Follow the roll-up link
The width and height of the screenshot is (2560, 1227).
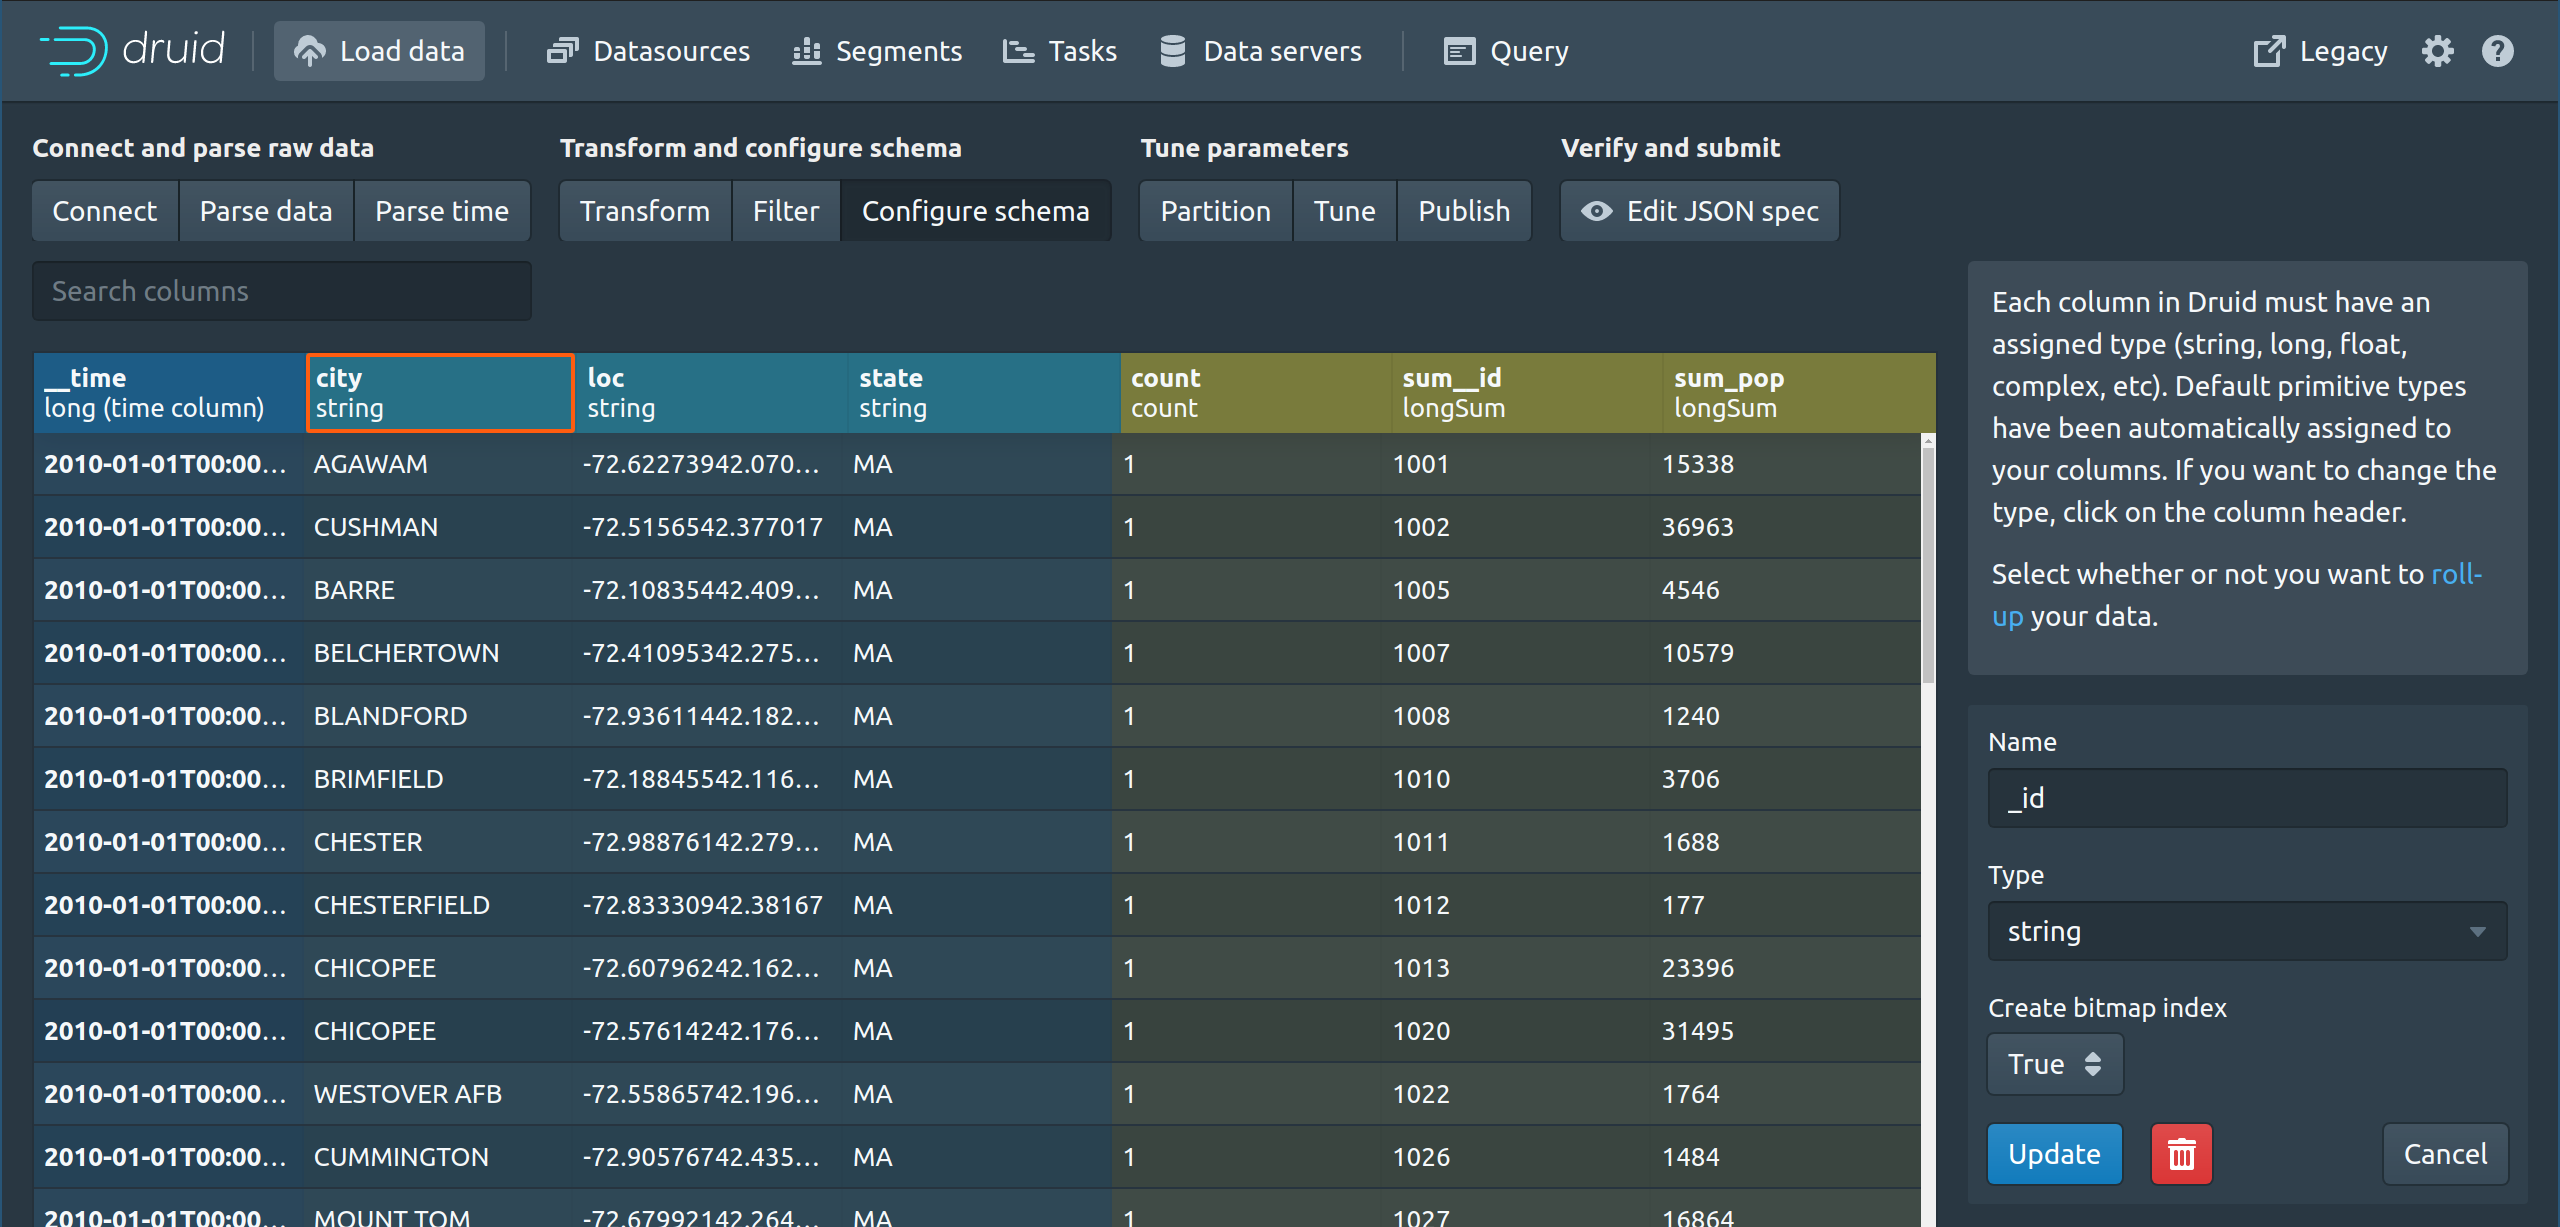click(x=2455, y=574)
